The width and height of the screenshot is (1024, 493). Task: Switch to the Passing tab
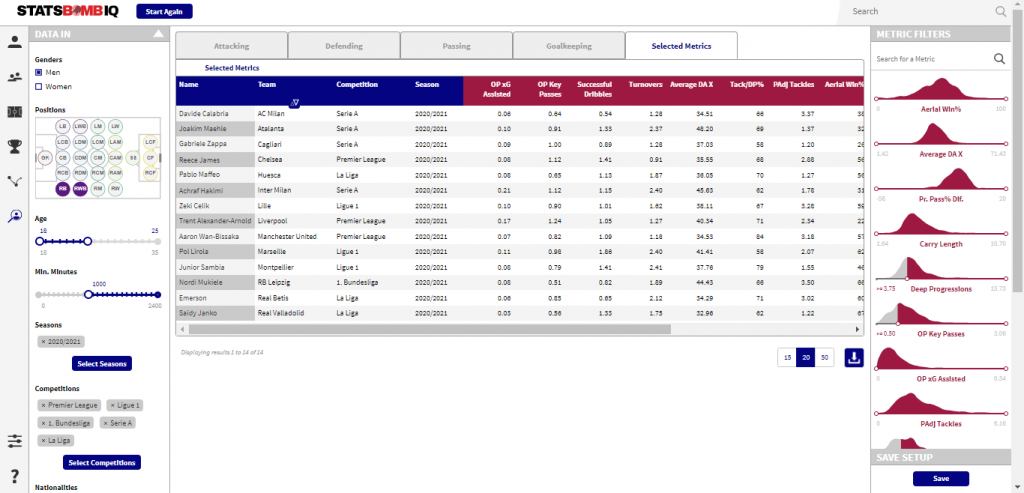456,46
